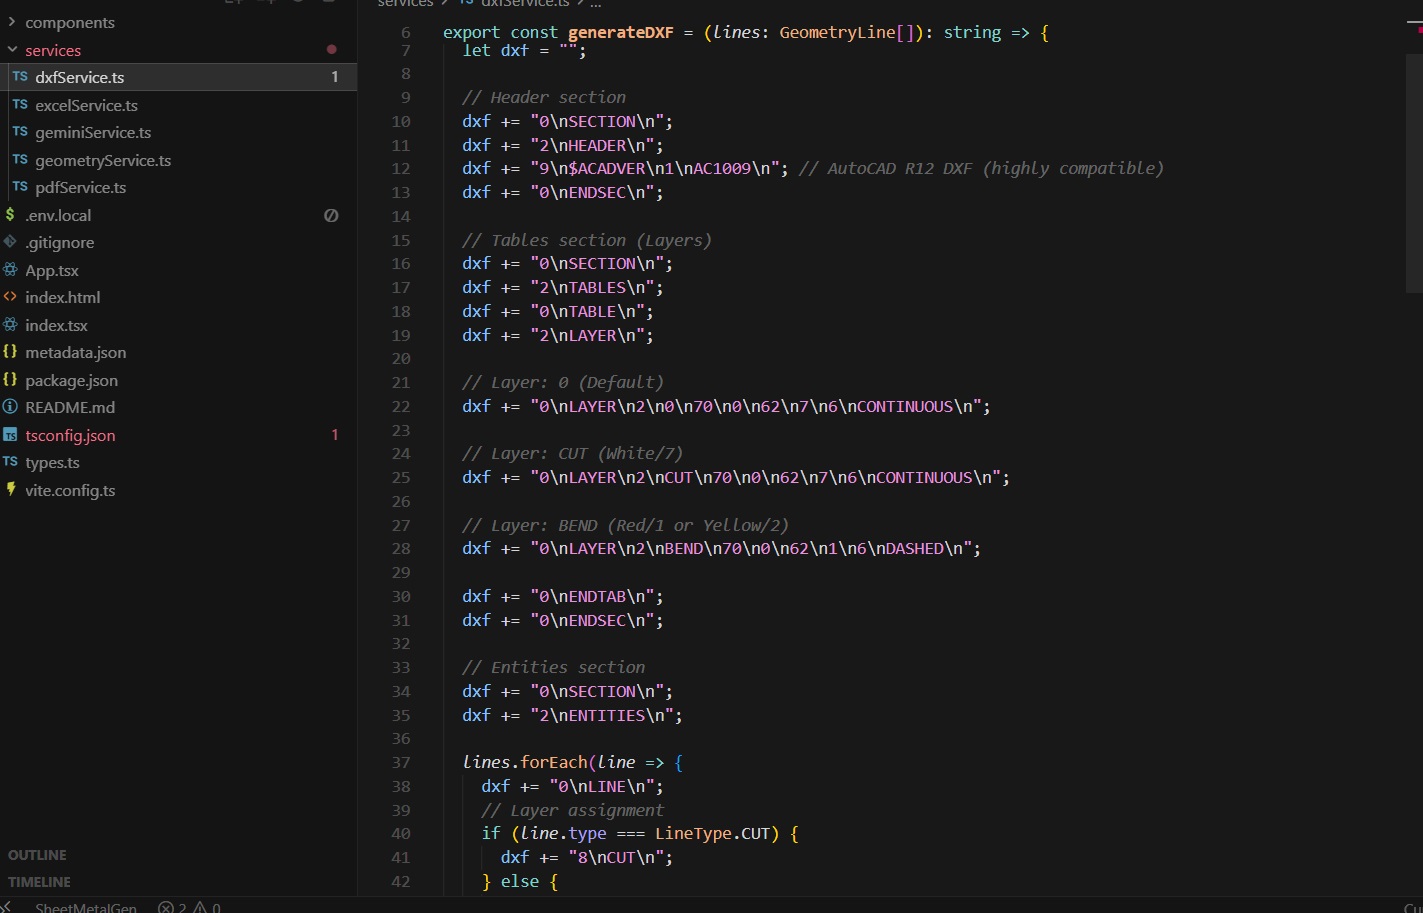The width and height of the screenshot is (1423, 913).
Task: Open geminiService.ts in the editor
Action: [x=93, y=132]
